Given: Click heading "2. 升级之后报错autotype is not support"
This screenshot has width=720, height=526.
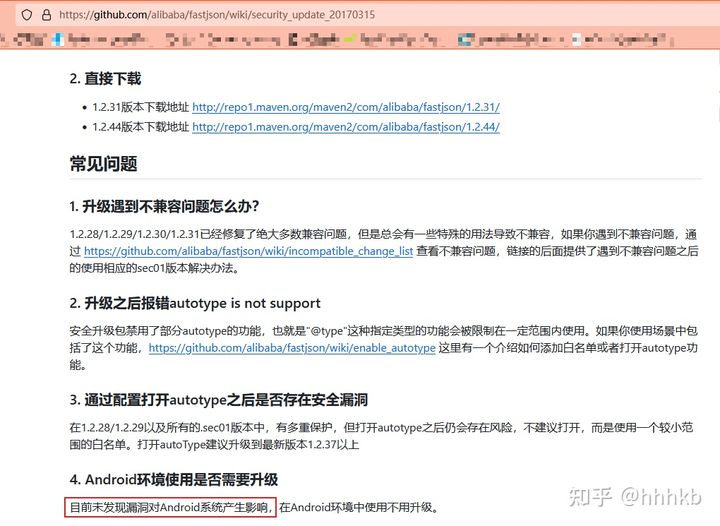Looking at the screenshot, I should click(195, 303).
